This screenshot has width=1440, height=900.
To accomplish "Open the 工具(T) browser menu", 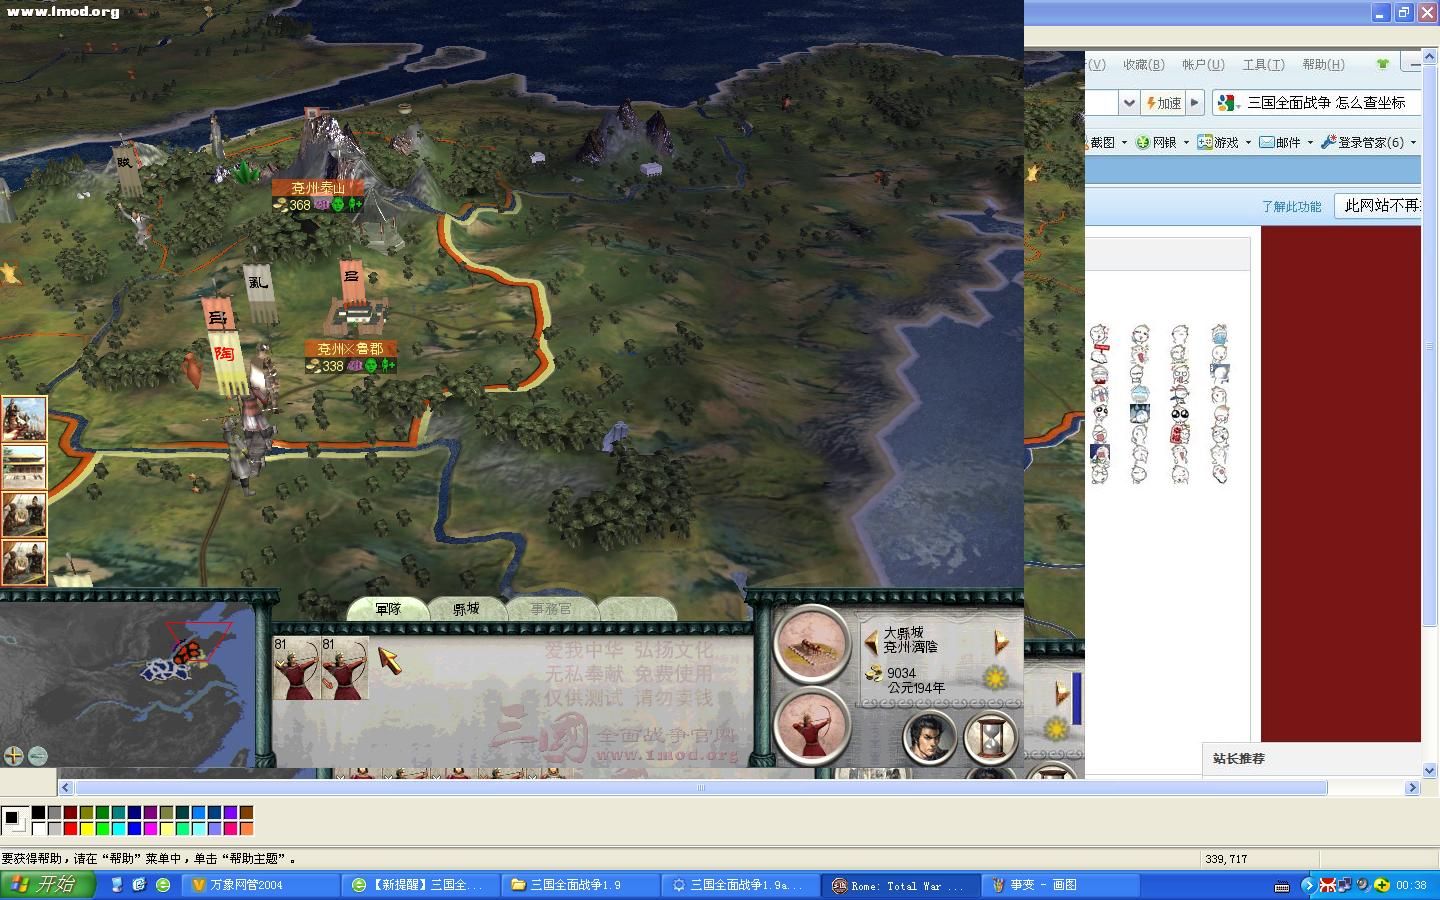I will (1263, 64).
